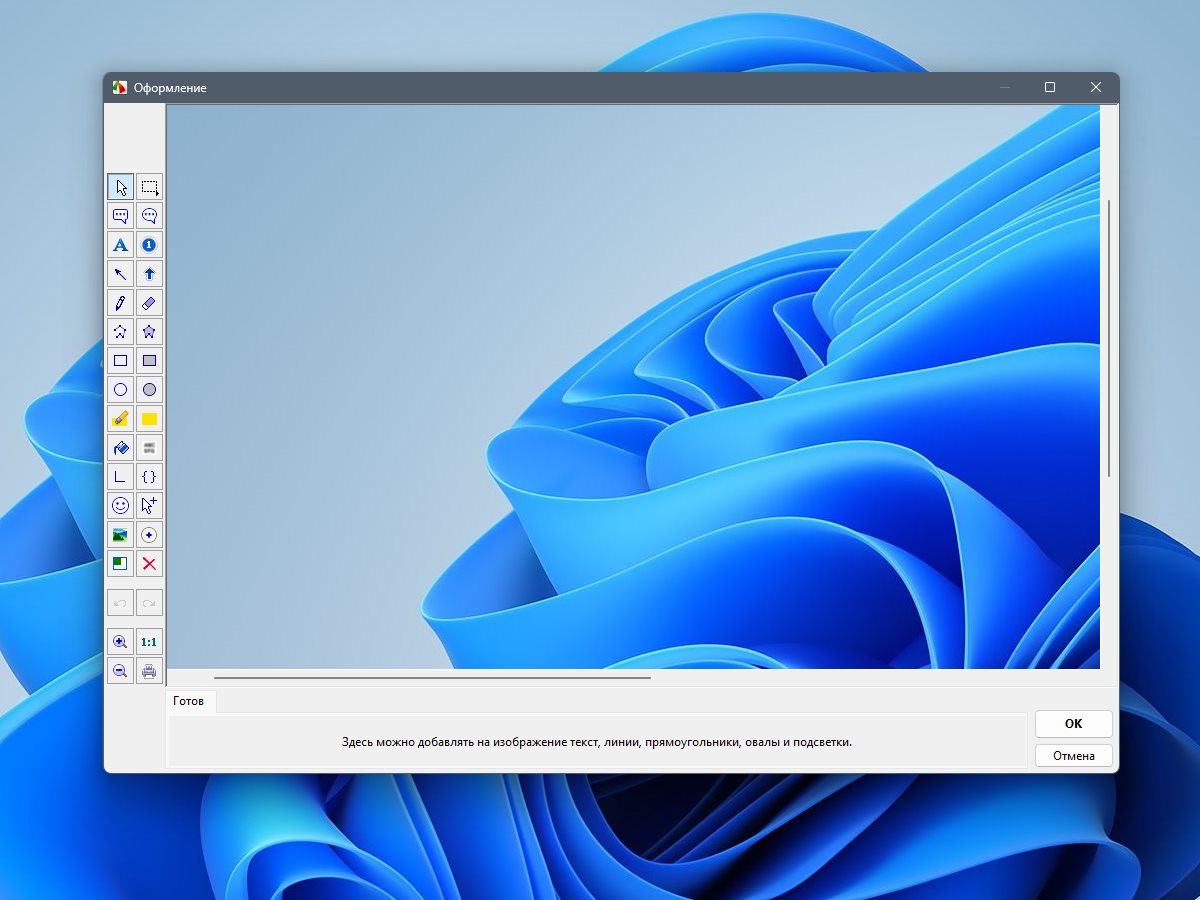
Task: Select the text tool with letter A
Action: point(120,245)
